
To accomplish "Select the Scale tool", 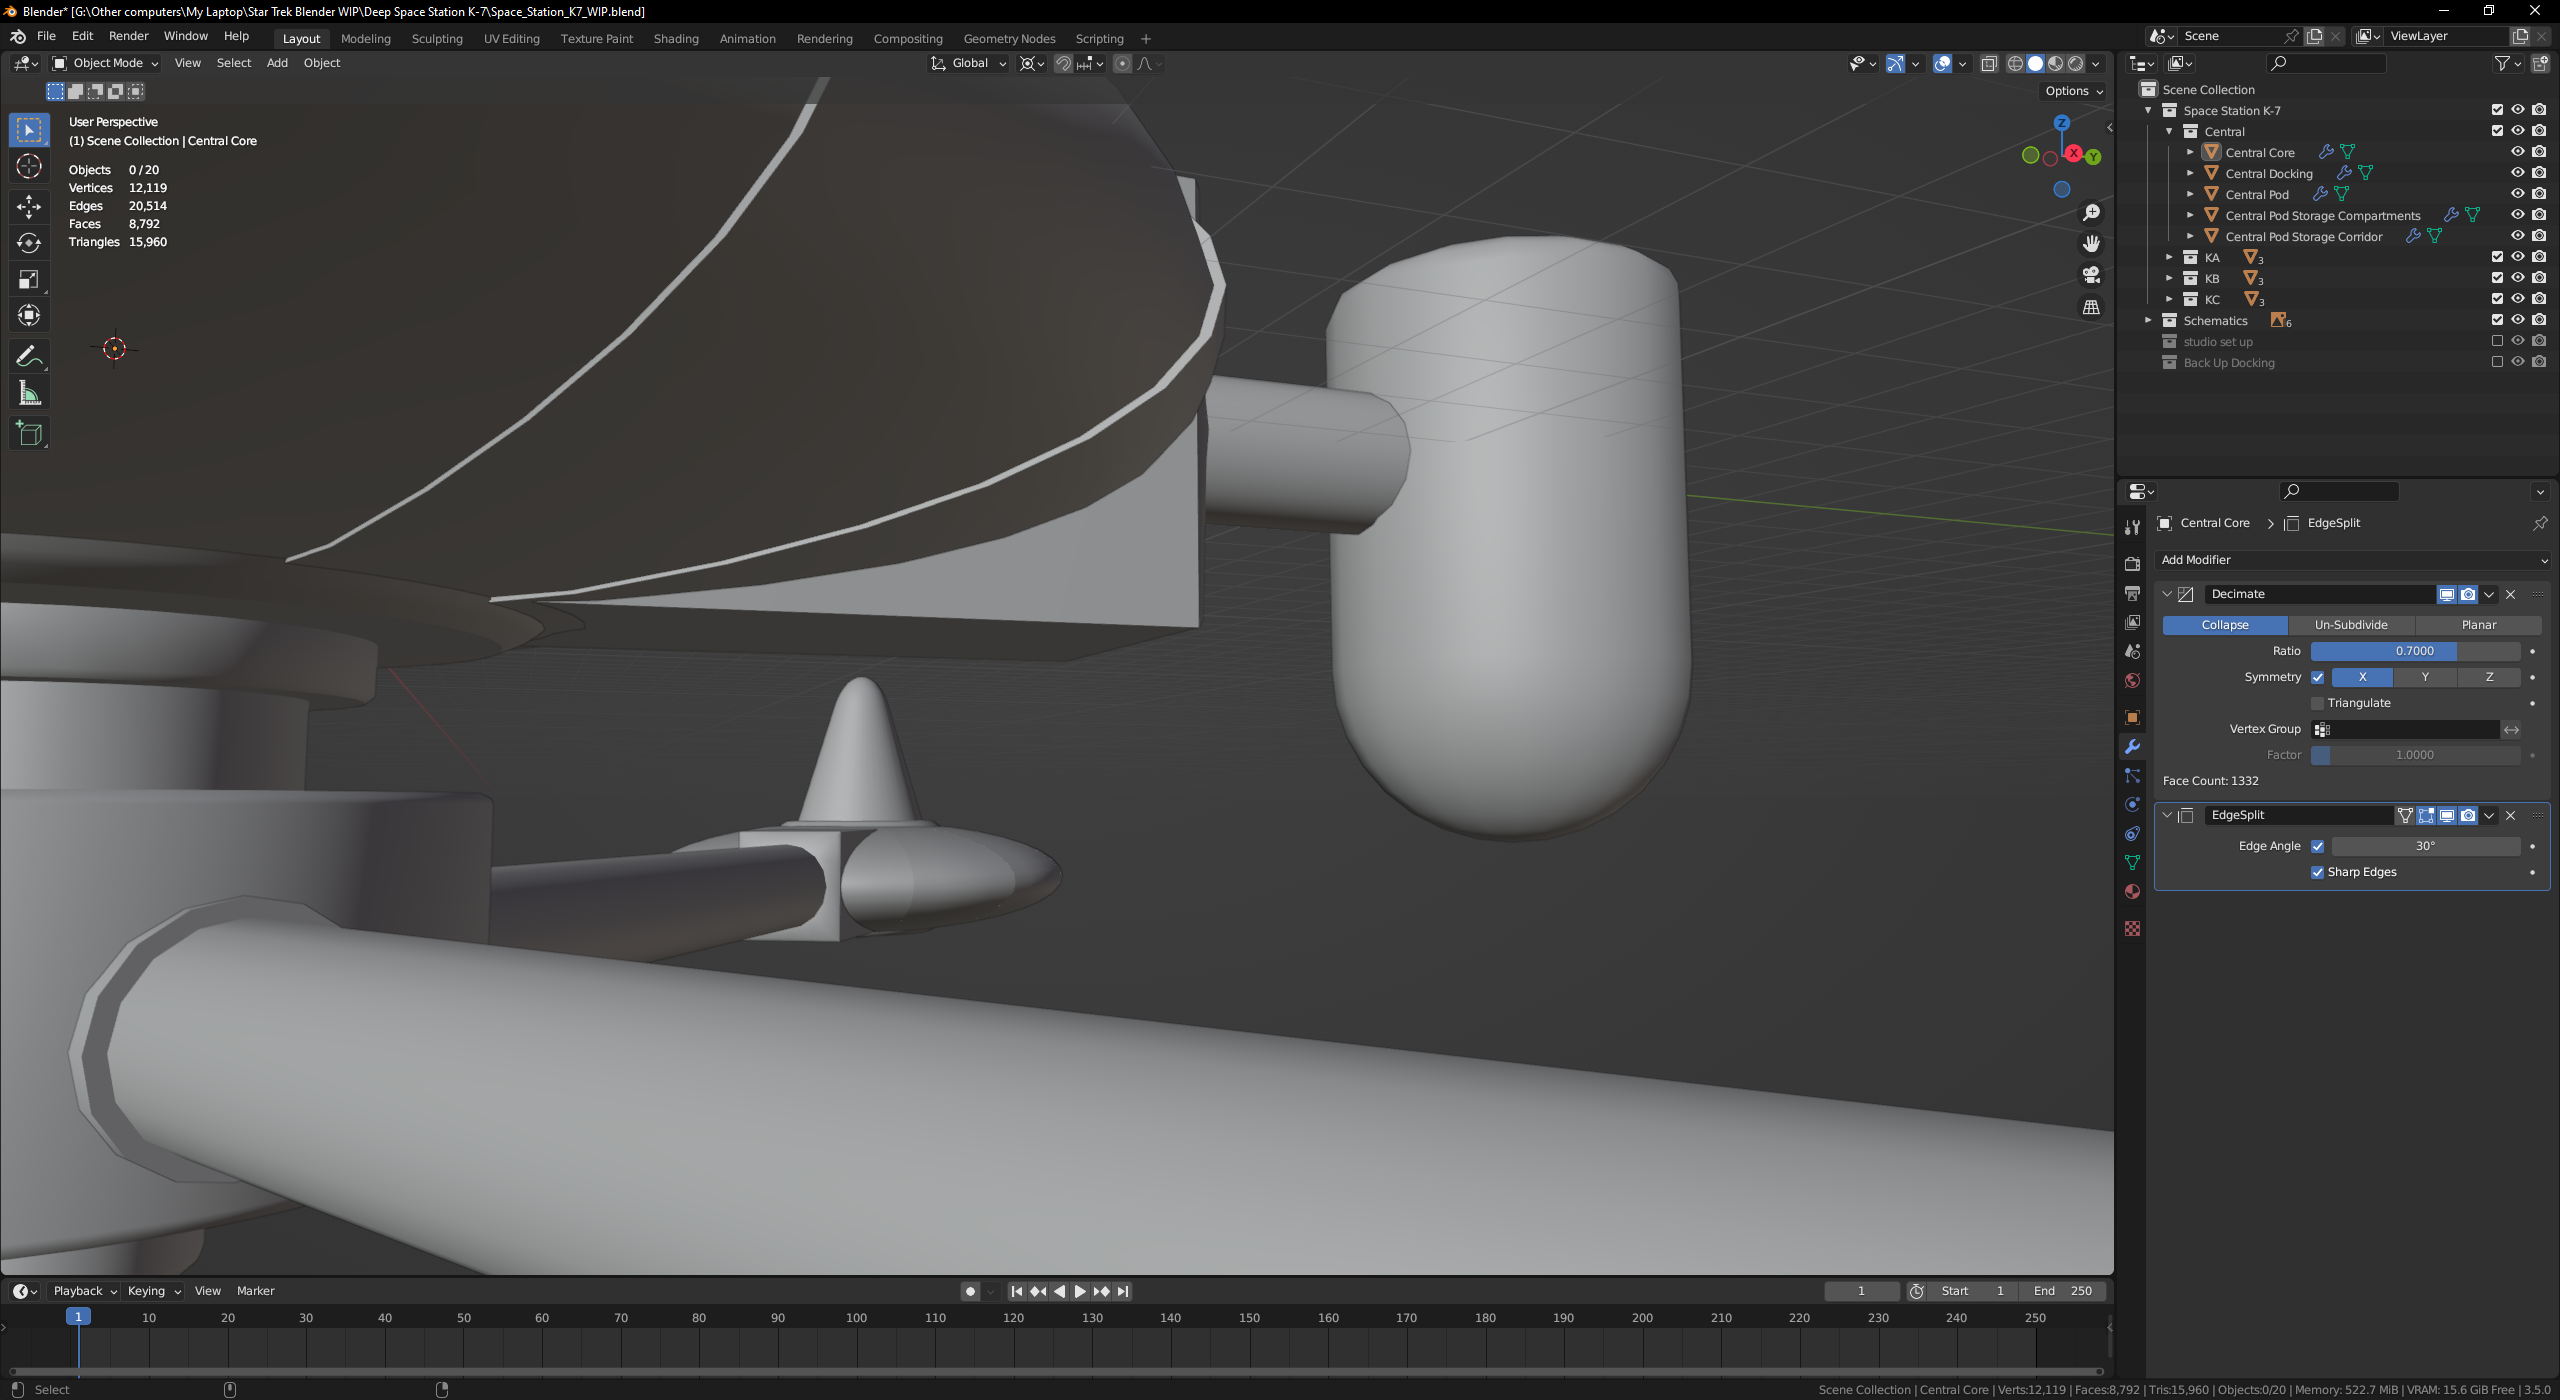I will click(x=29, y=280).
